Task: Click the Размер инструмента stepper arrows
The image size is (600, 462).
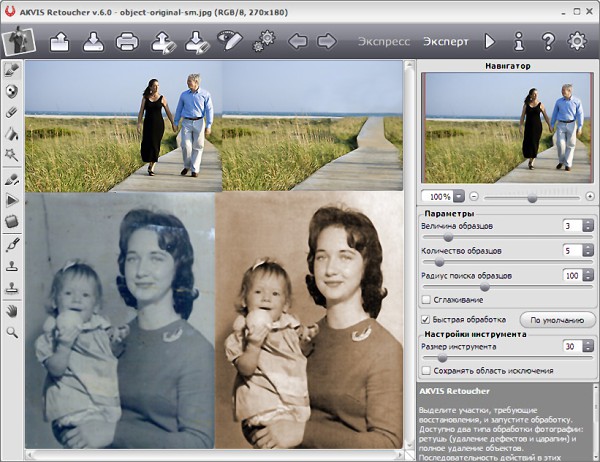Action: pyautogui.click(x=588, y=346)
